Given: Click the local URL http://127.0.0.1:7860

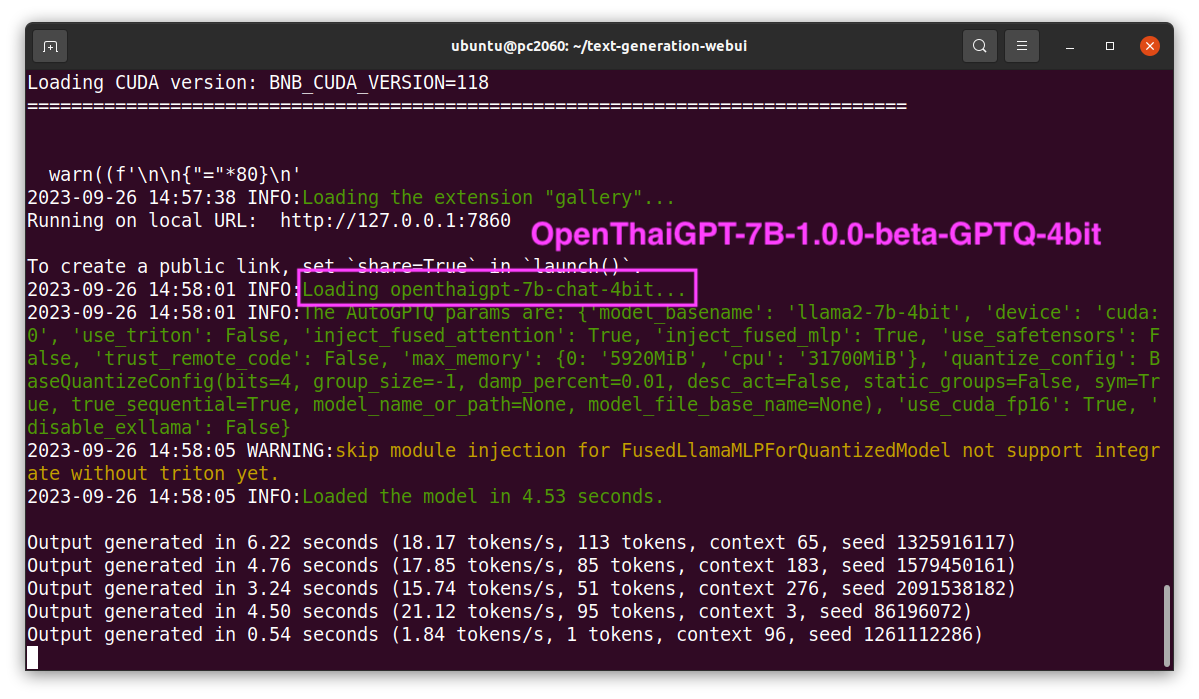Looking at the screenshot, I should (x=395, y=221).
